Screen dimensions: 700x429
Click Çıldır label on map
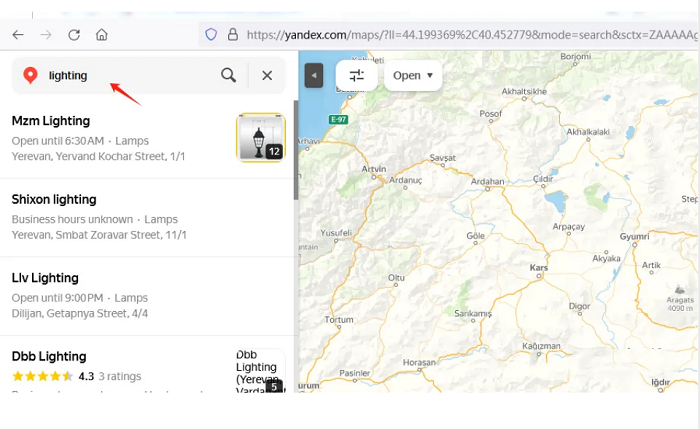(x=543, y=179)
